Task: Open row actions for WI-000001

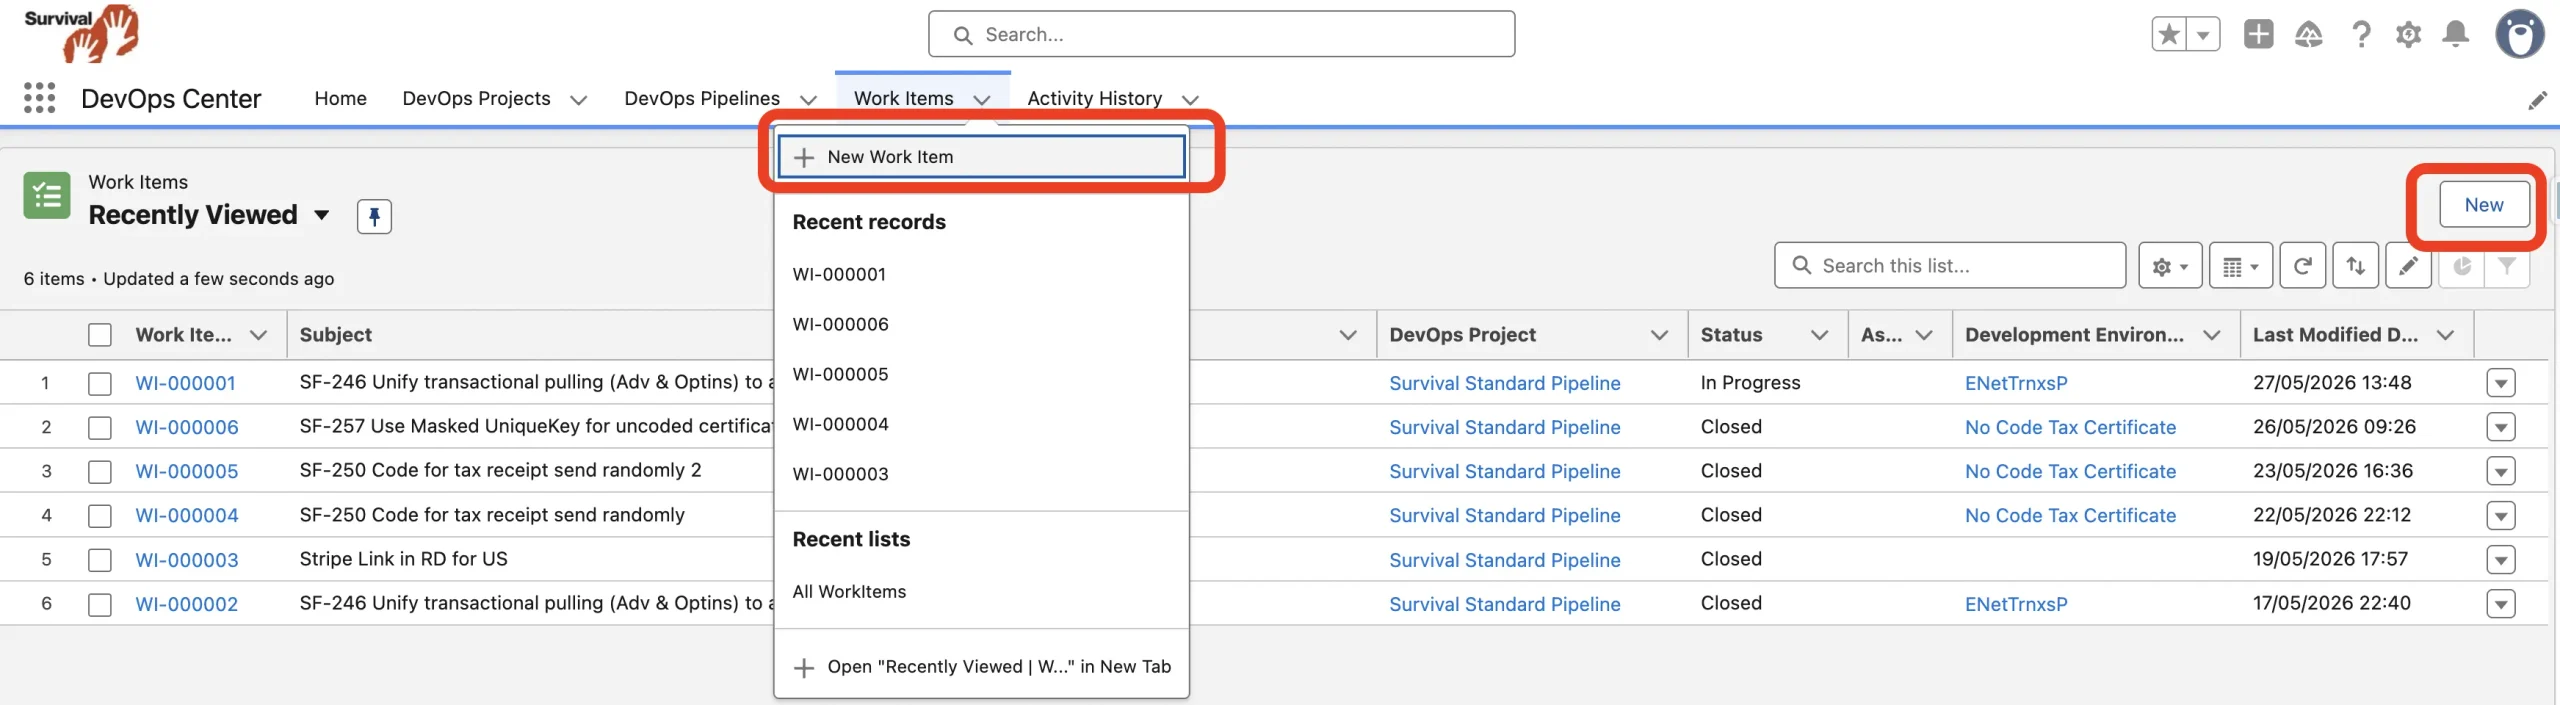Action: (2501, 383)
